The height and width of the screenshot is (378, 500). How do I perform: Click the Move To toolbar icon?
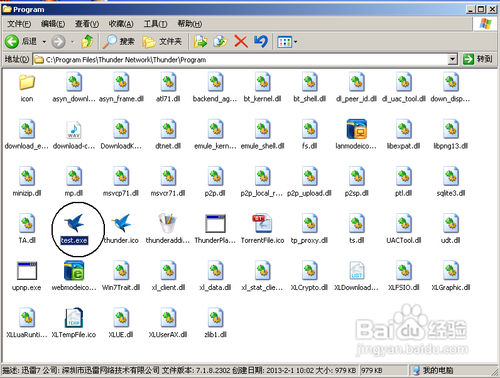coord(200,41)
